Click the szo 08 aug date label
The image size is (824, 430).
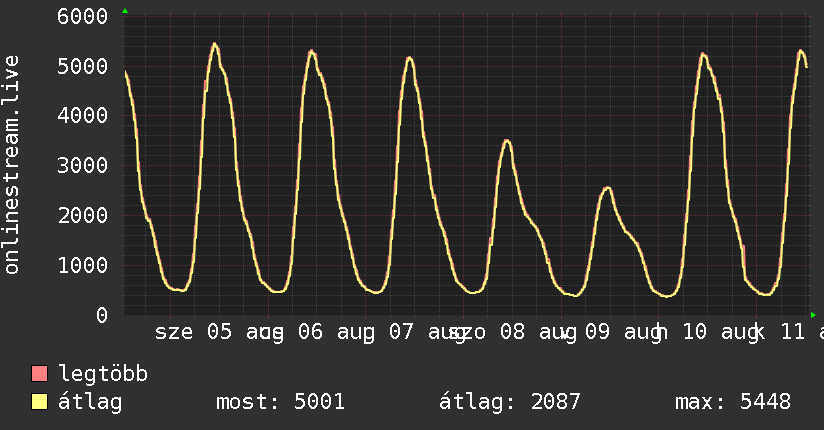pyautogui.click(x=512, y=333)
